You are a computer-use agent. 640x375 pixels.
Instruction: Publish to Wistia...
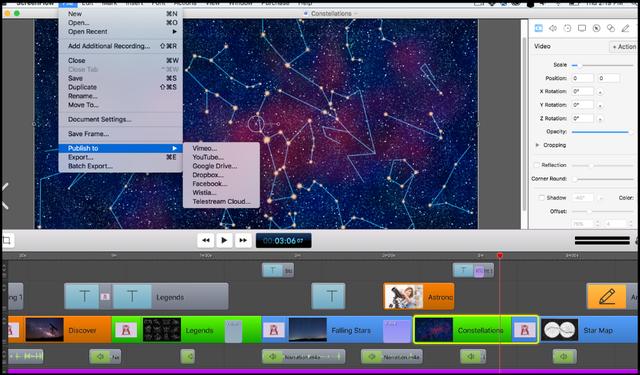[221, 193]
